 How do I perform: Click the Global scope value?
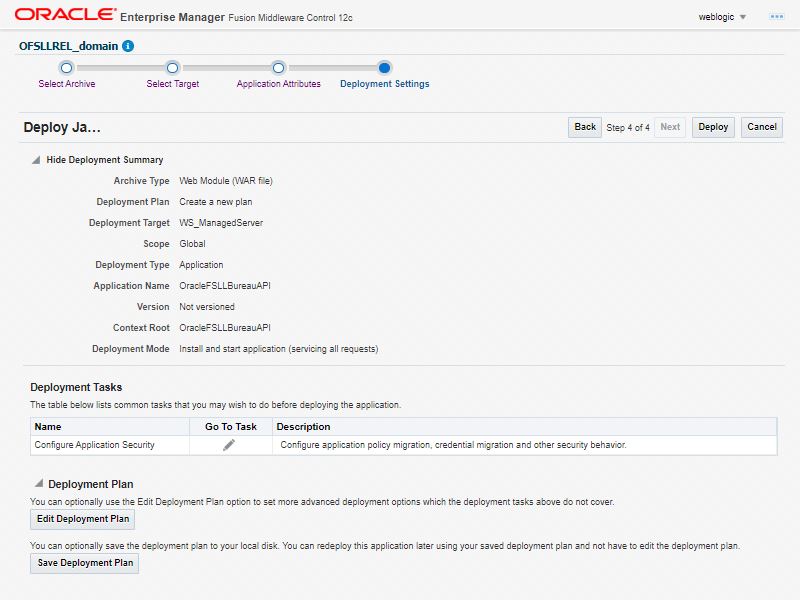(x=192, y=244)
